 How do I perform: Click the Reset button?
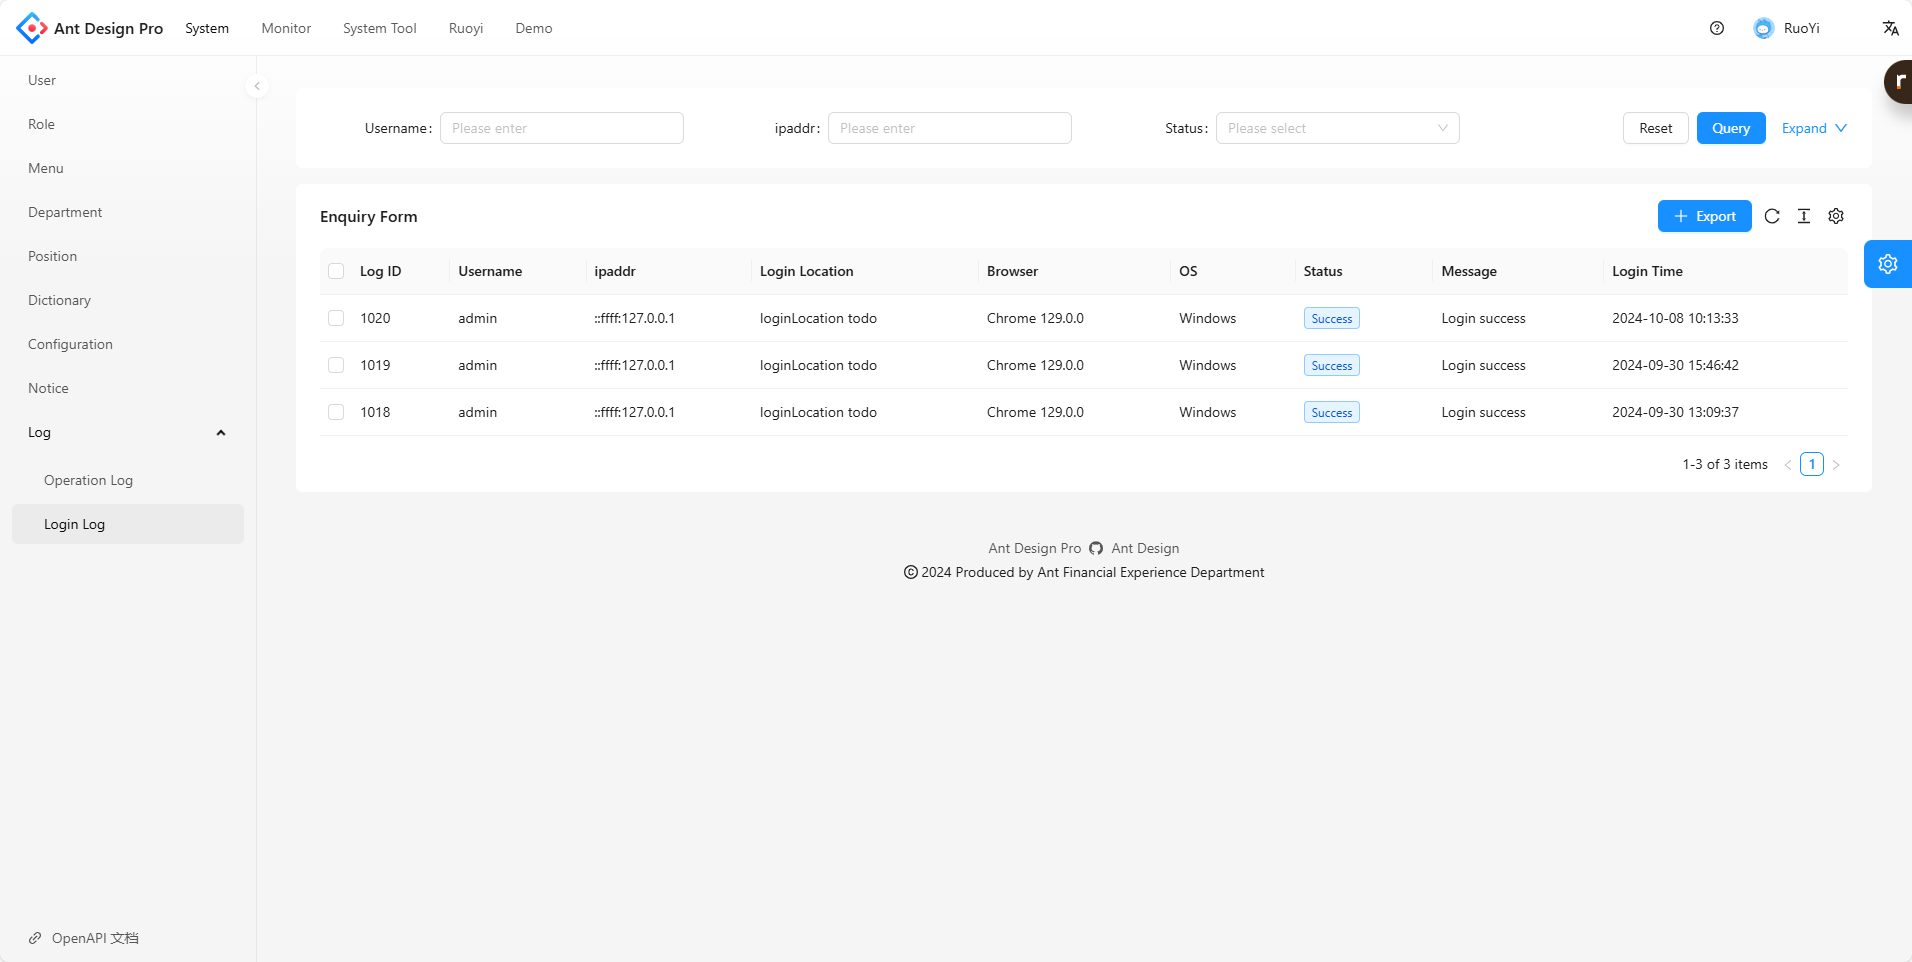coord(1655,128)
